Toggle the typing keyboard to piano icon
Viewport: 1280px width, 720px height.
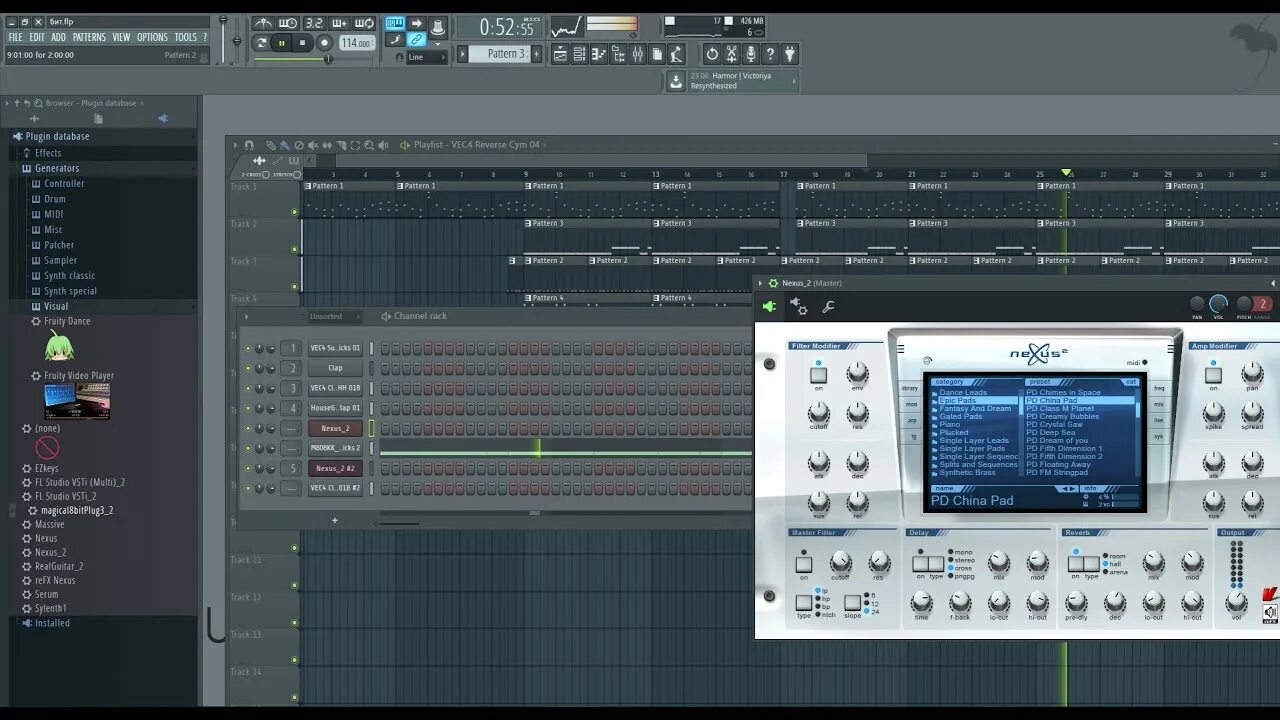[395, 23]
